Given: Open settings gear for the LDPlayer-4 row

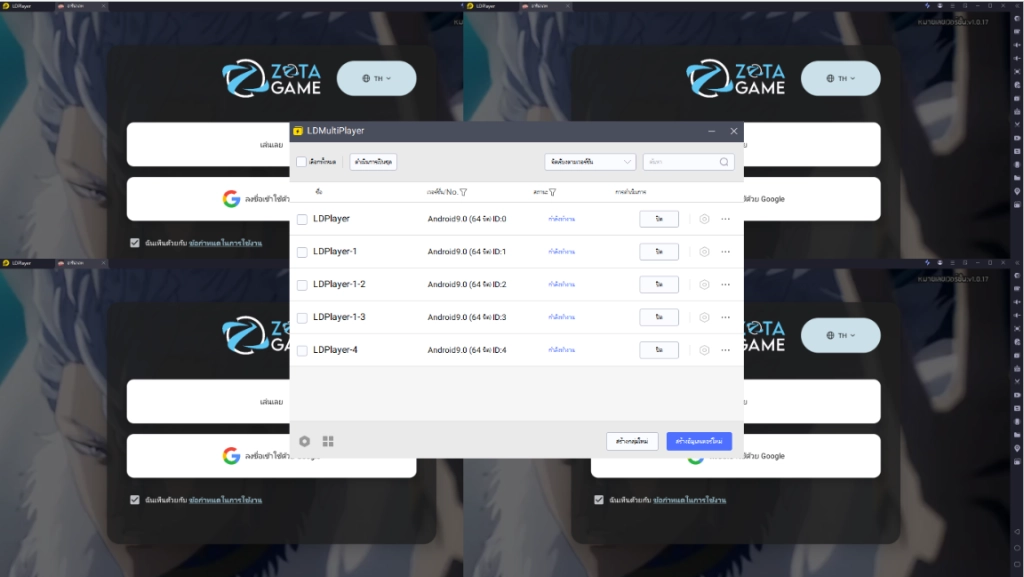Looking at the screenshot, I should click(x=704, y=351).
